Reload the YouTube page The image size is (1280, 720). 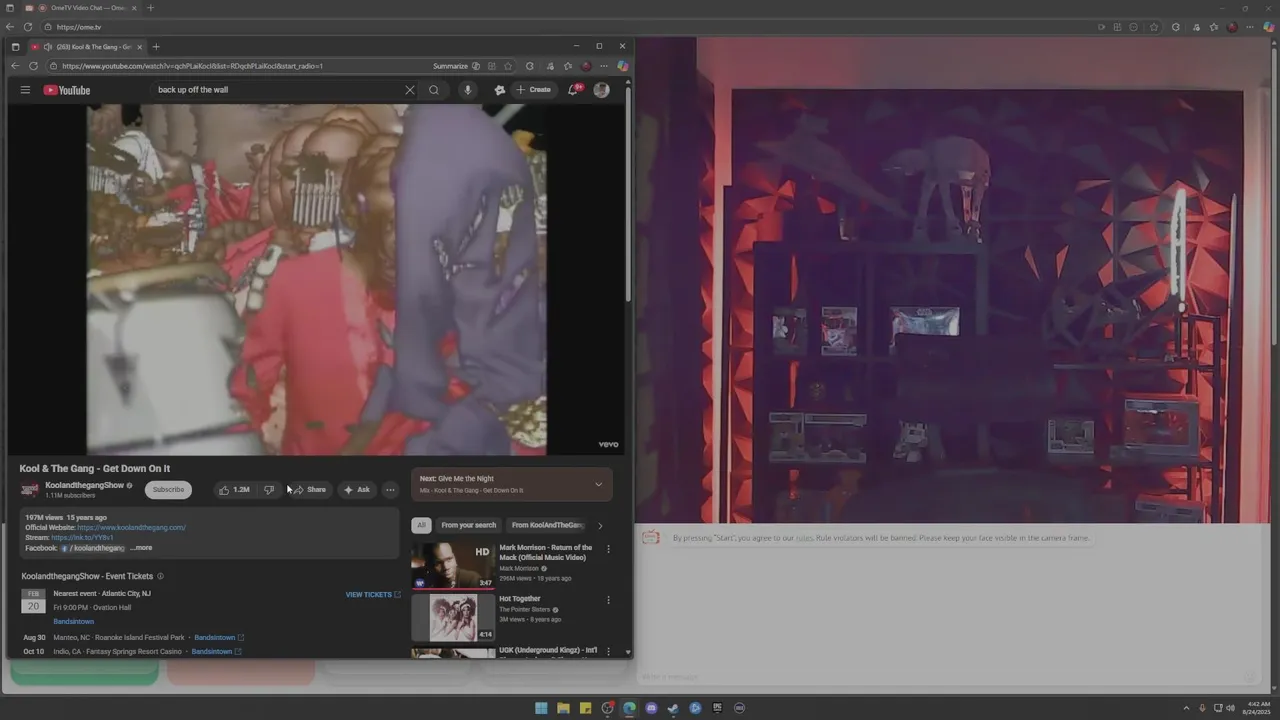pyautogui.click(x=33, y=66)
